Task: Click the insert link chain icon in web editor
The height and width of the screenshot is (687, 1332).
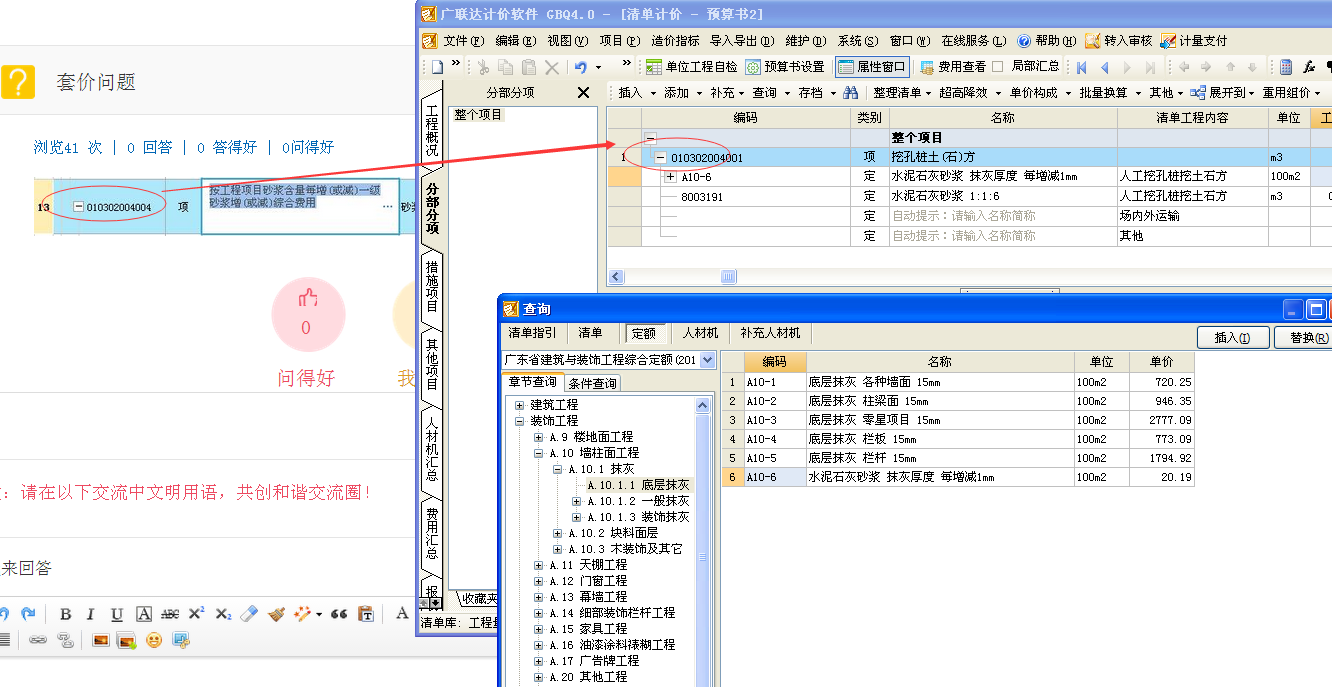Action: click(37, 640)
